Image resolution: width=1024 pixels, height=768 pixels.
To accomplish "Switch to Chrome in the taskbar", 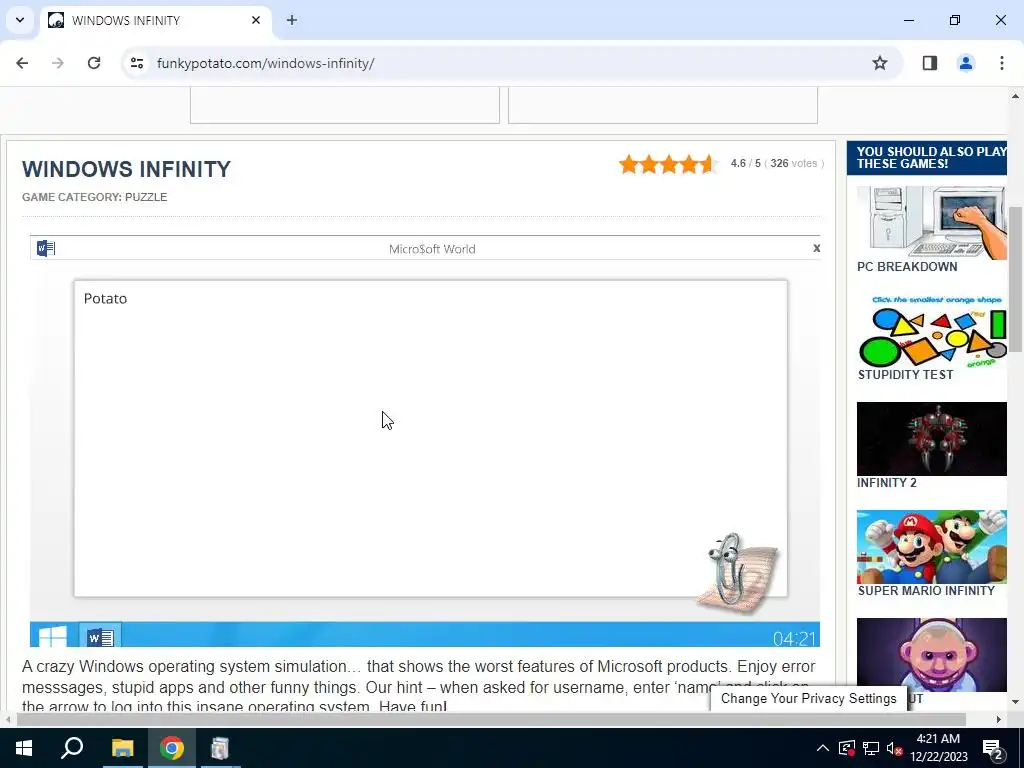I will coord(172,748).
